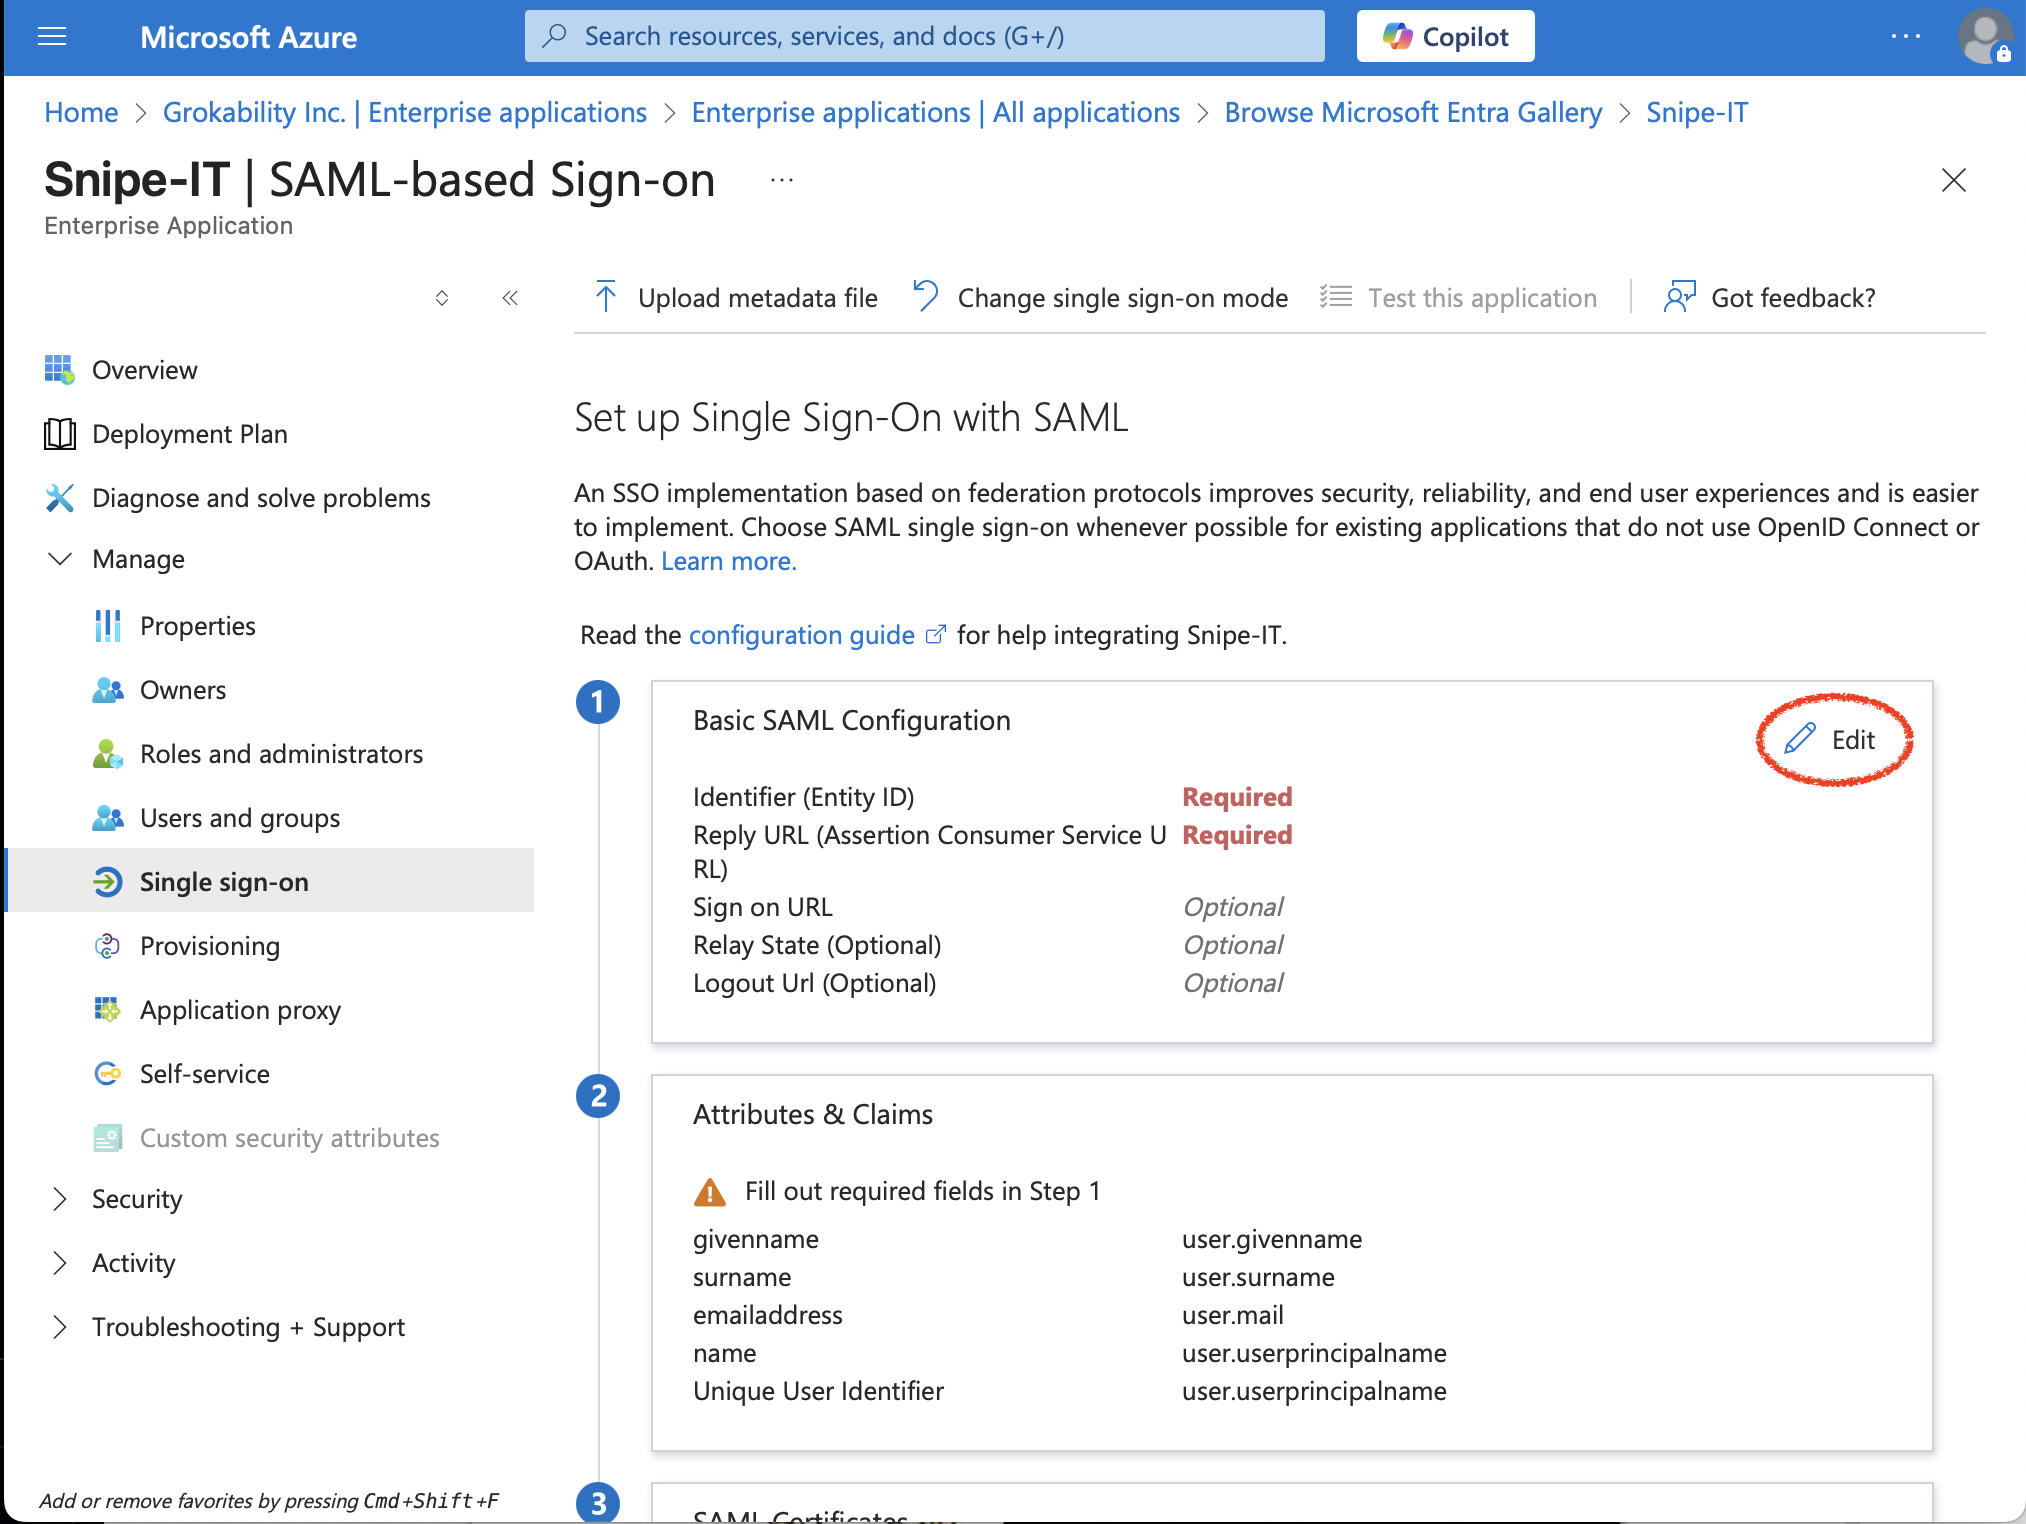Click the Owners people icon
This screenshot has height=1524, width=2026.
[107, 689]
